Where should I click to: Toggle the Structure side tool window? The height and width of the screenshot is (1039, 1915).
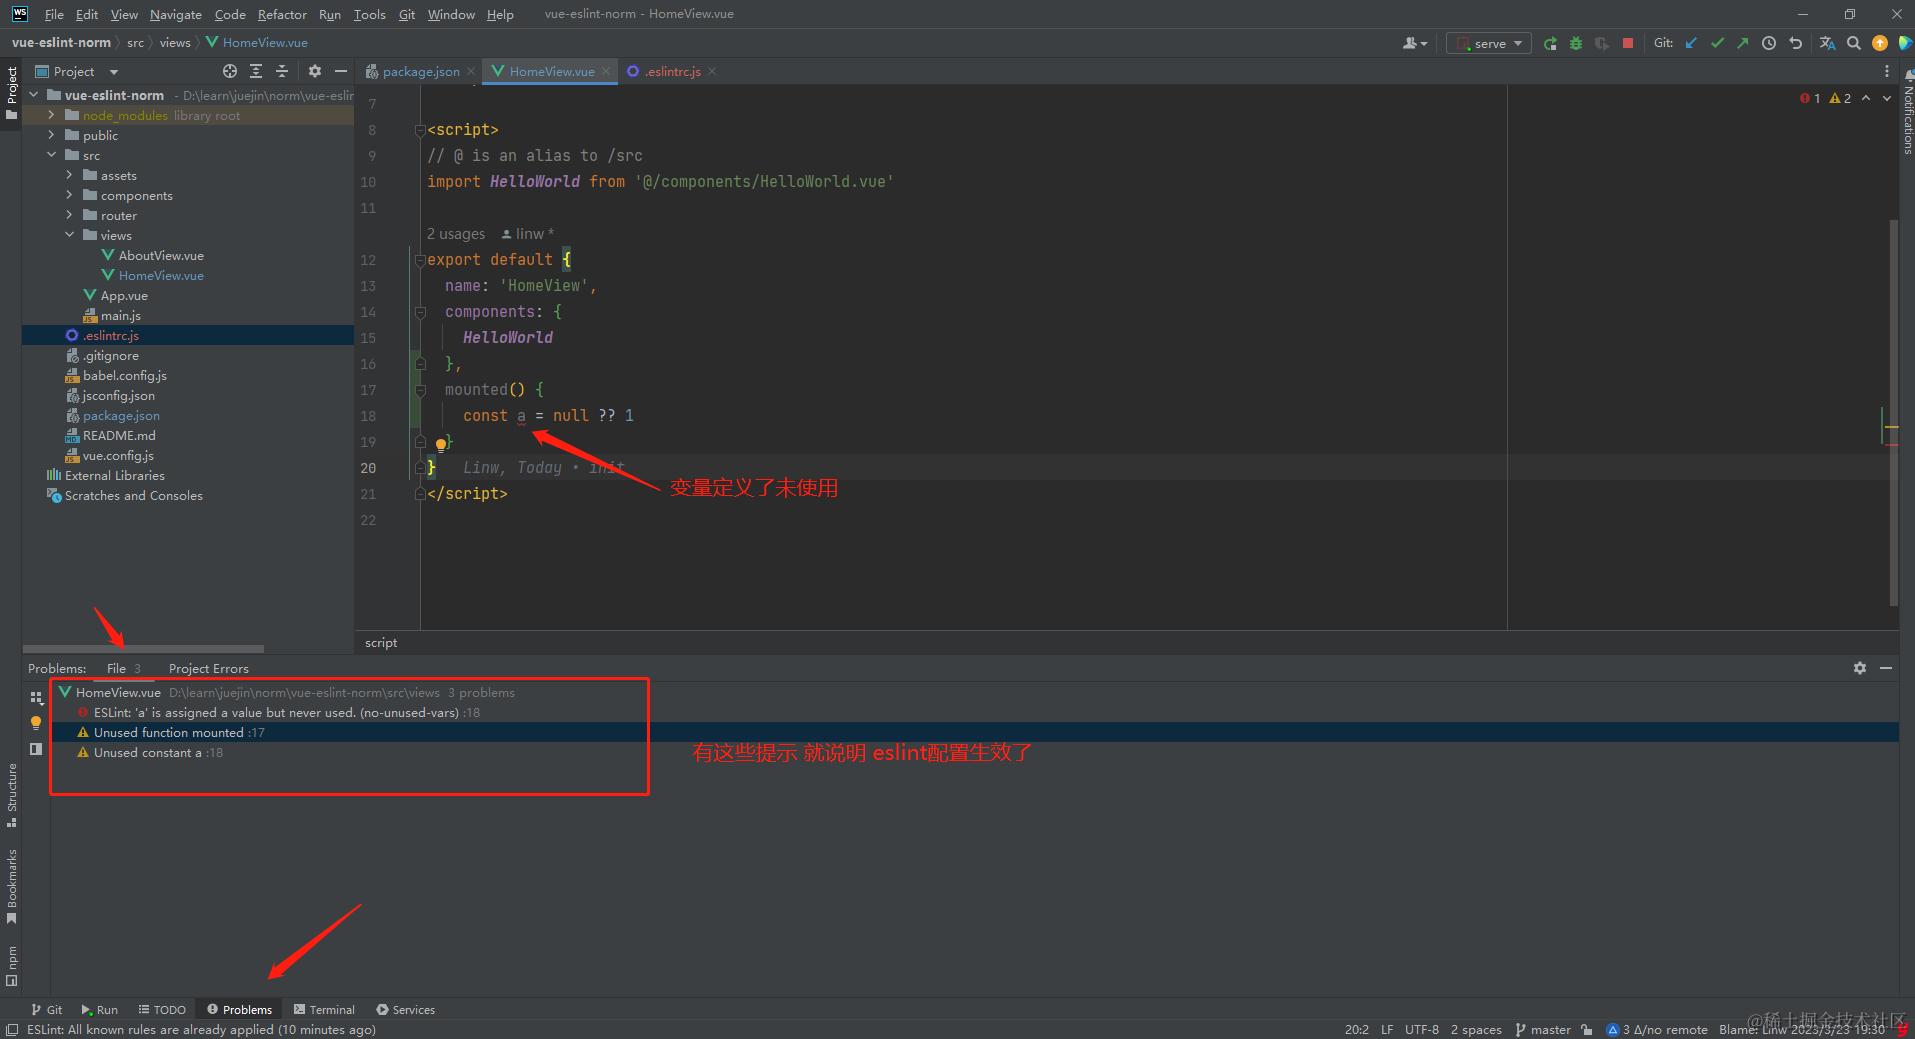click(x=11, y=795)
